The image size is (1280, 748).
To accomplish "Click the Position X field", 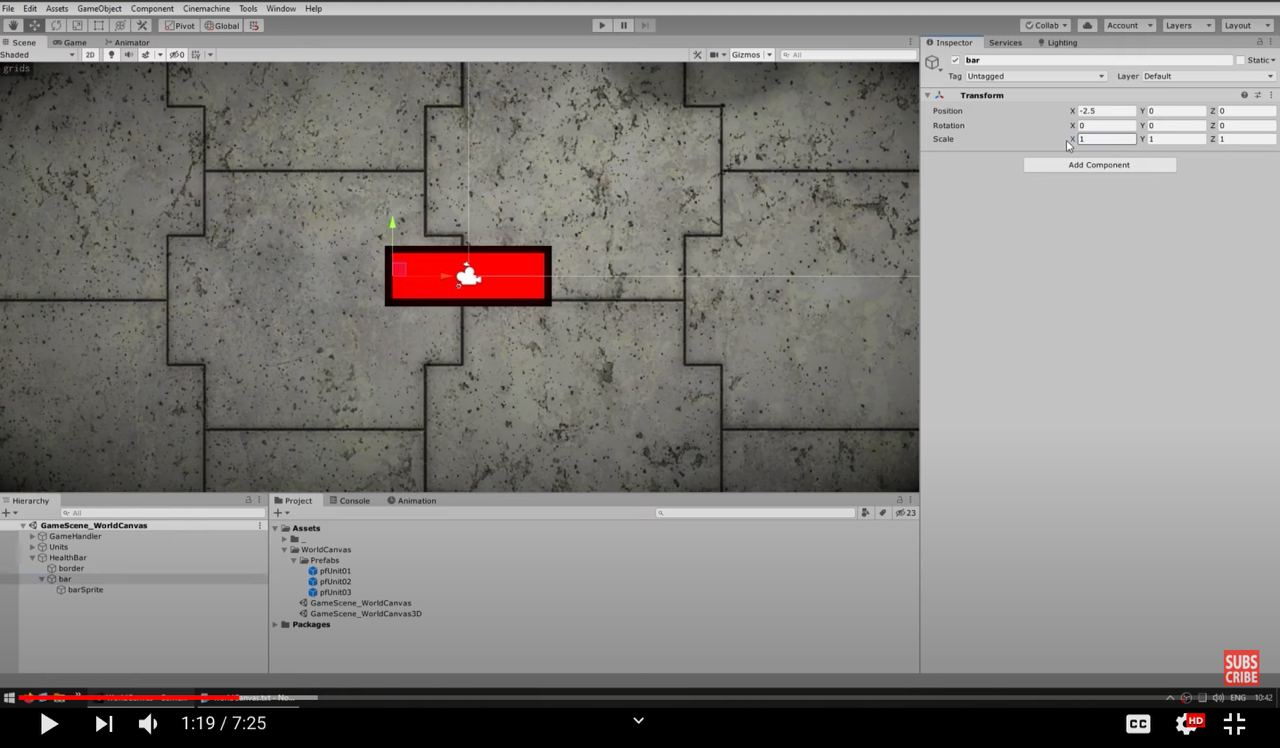I will (1107, 111).
